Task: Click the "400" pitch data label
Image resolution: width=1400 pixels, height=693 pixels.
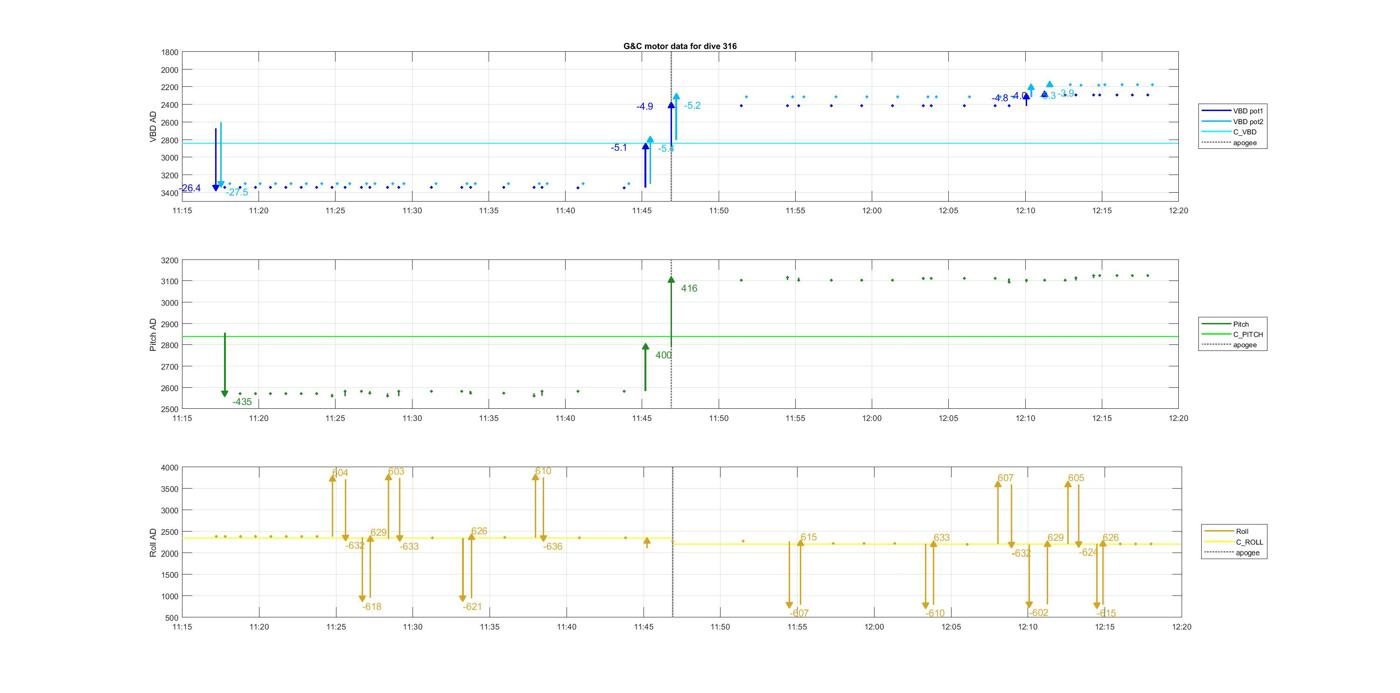Action: pos(664,355)
